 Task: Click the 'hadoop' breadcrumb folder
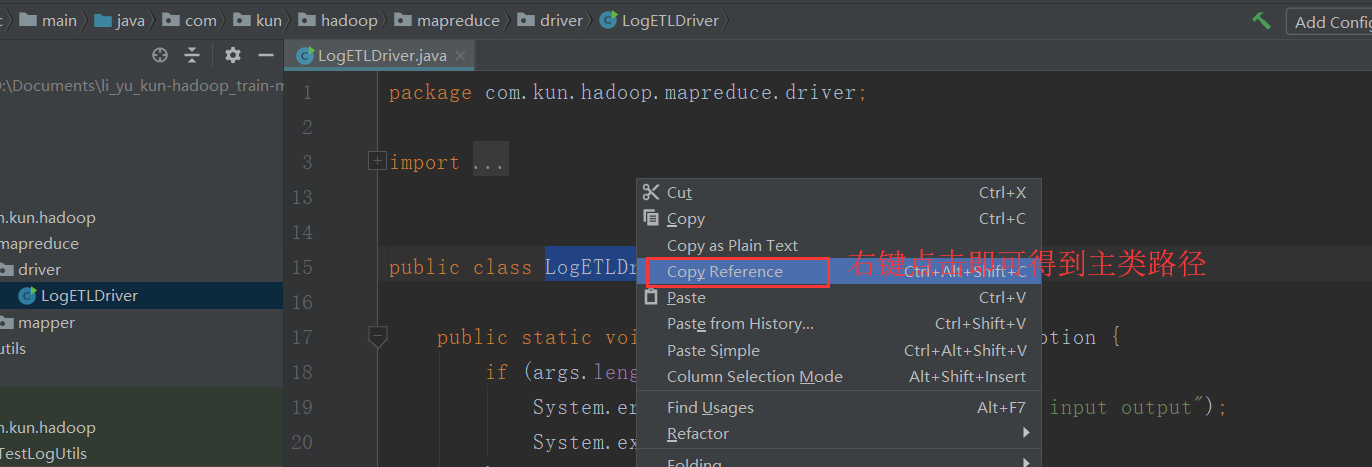click(x=338, y=20)
